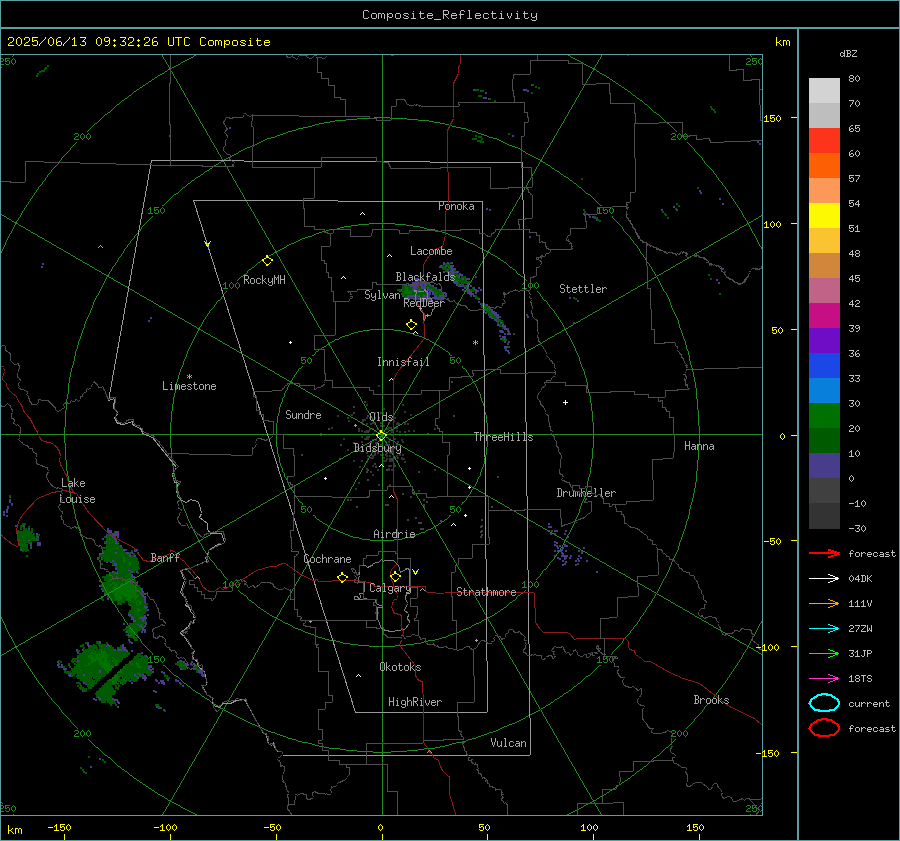Pick the cyan 27ZW arrow legend icon
This screenshot has height=841, width=900.
(824, 629)
